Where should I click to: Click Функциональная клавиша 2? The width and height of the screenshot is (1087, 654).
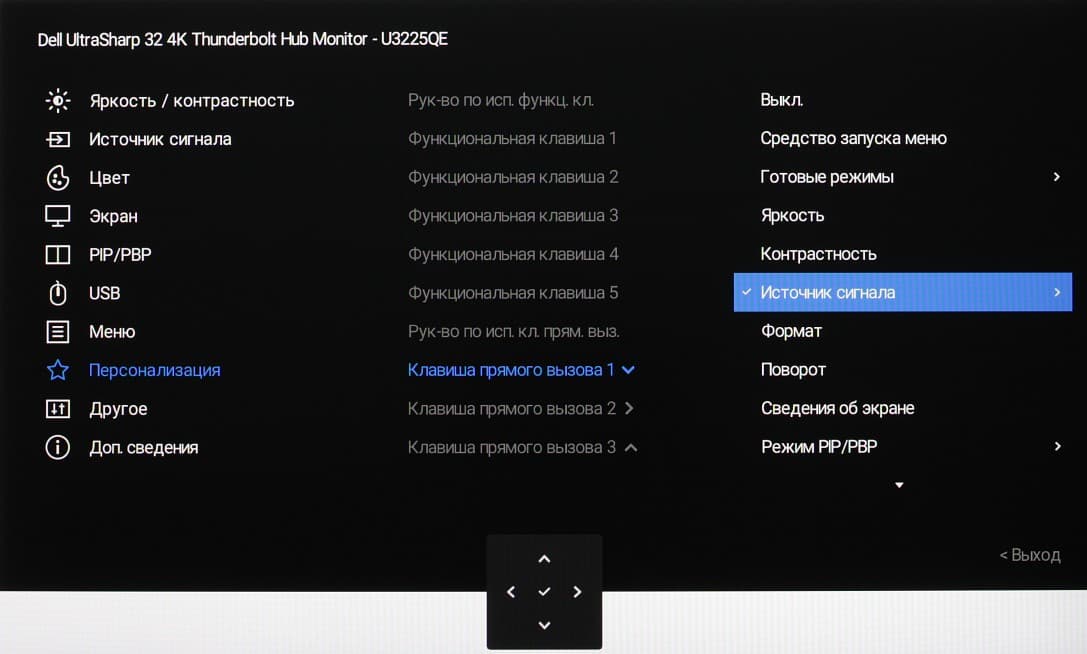click(513, 177)
